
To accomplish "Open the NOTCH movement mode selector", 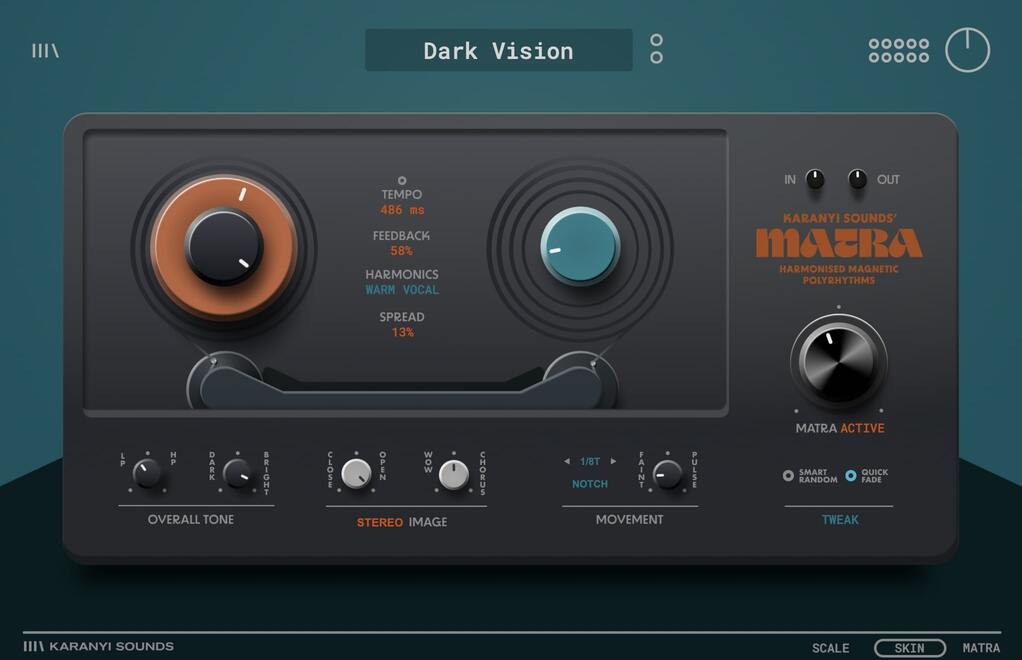I will click(x=589, y=484).
